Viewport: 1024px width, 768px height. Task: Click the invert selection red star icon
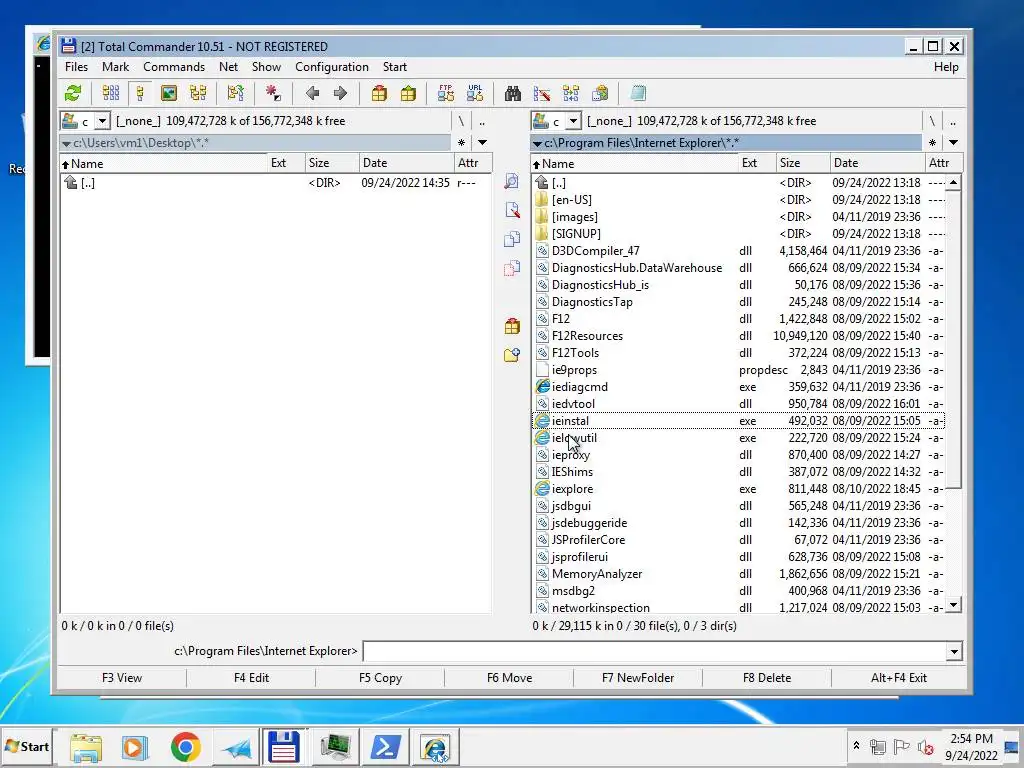click(x=274, y=93)
